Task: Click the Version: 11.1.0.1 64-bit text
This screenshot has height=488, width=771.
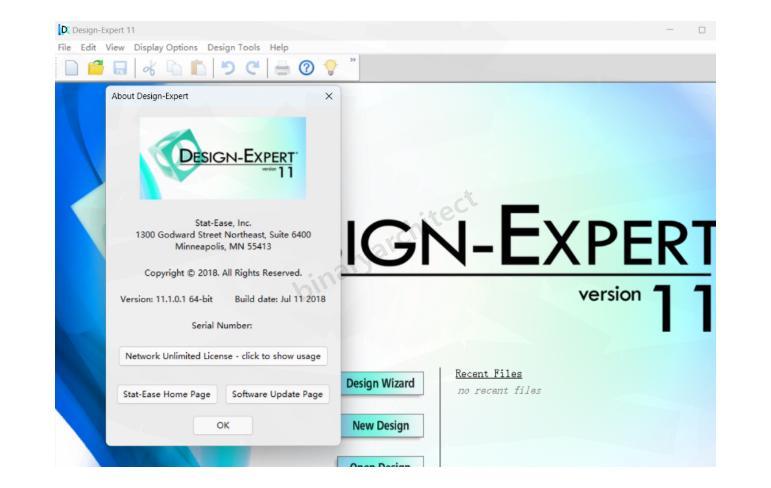Action: click(x=166, y=299)
